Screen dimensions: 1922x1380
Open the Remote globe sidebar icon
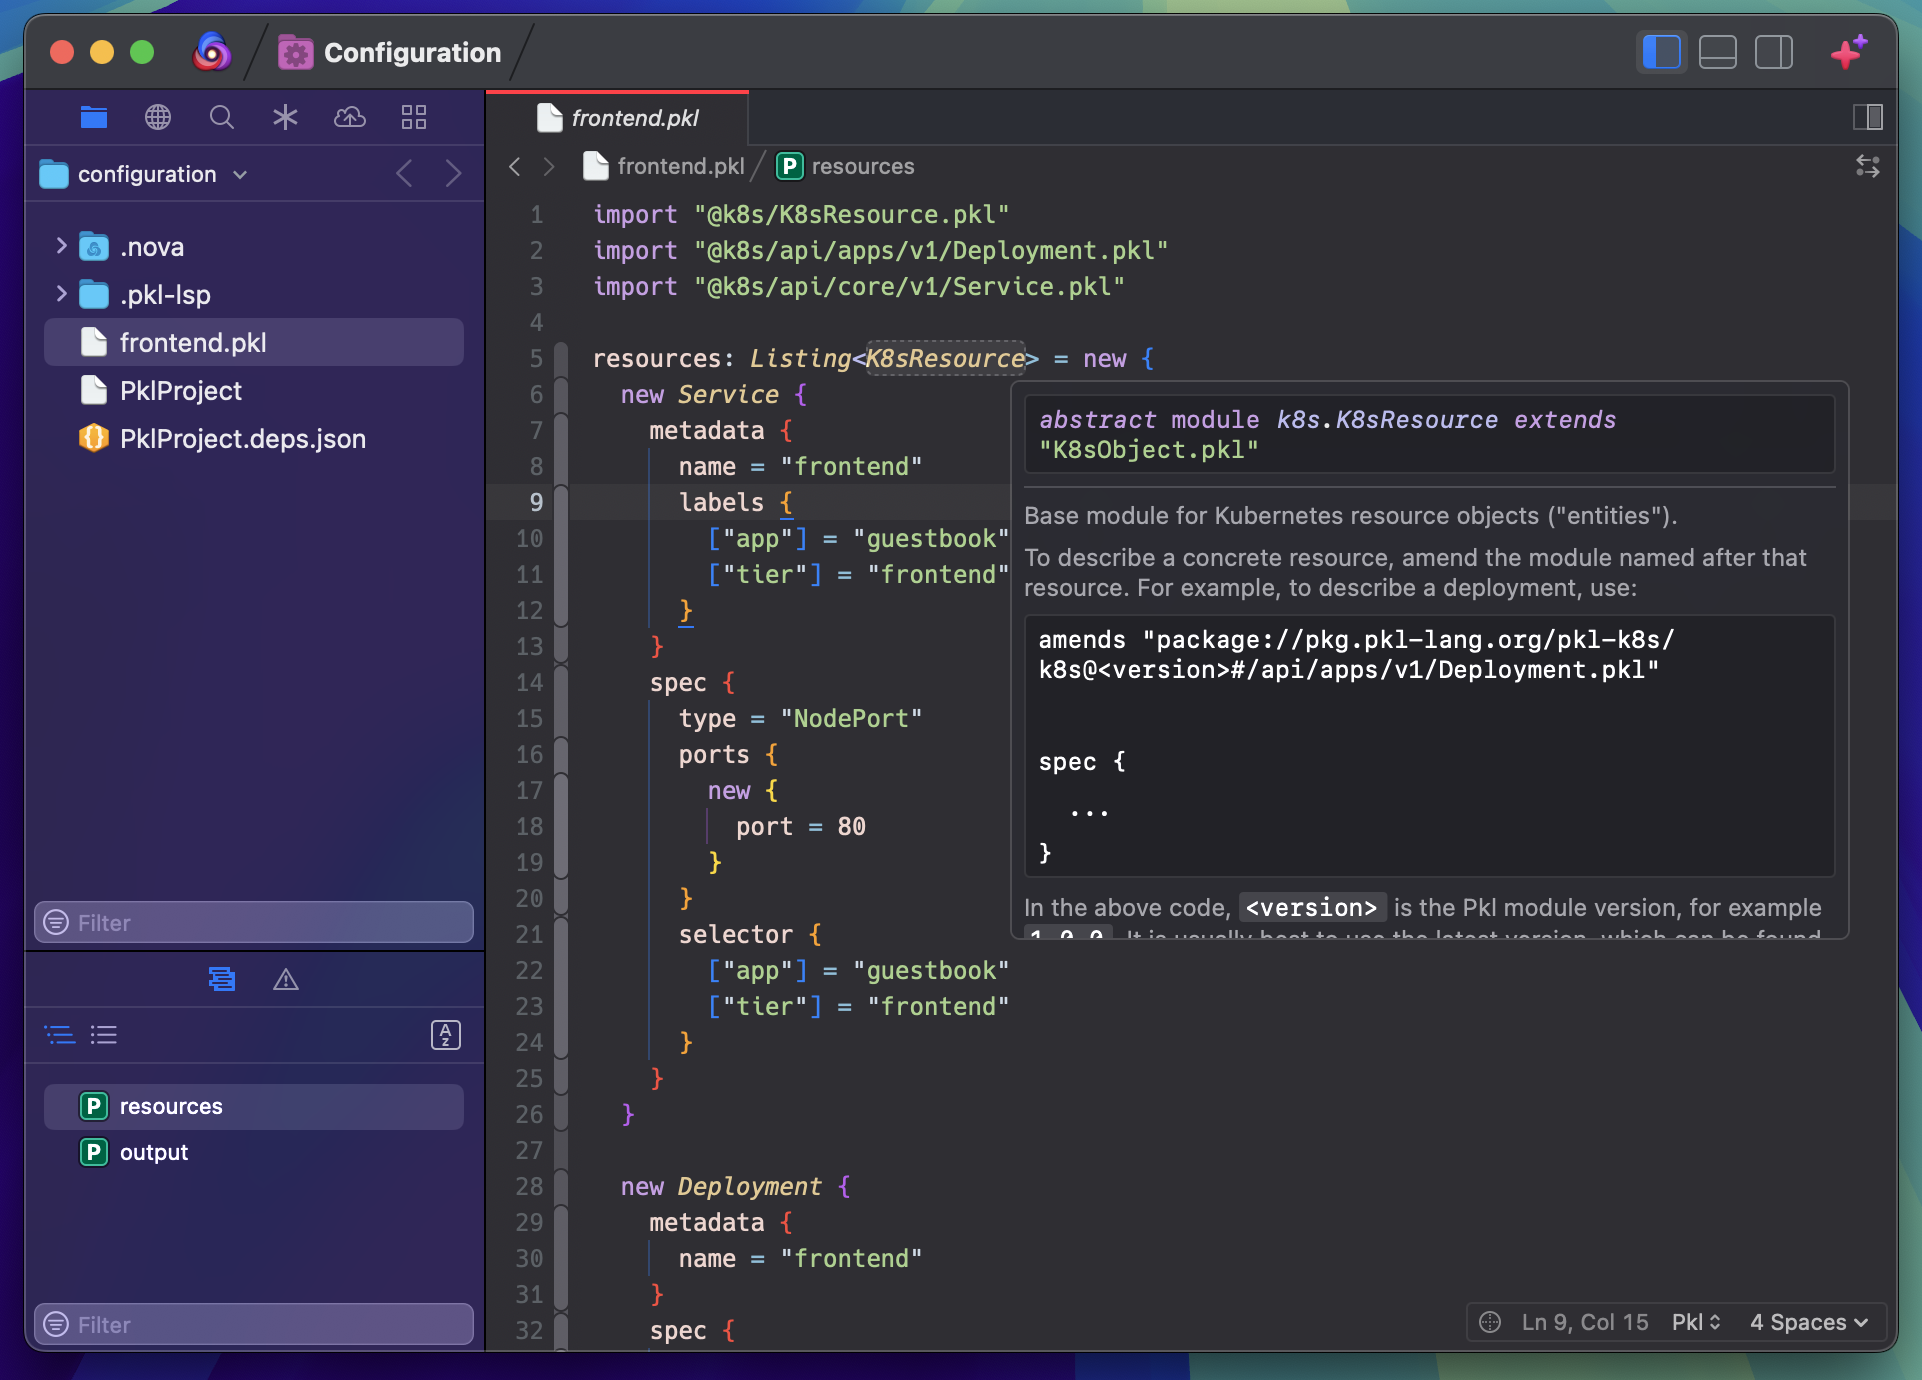point(158,117)
